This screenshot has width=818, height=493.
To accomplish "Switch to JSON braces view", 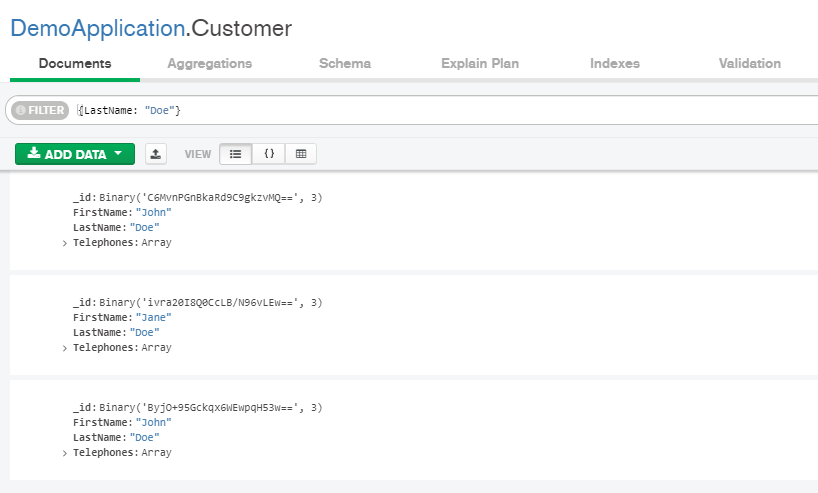I will pos(269,154).
